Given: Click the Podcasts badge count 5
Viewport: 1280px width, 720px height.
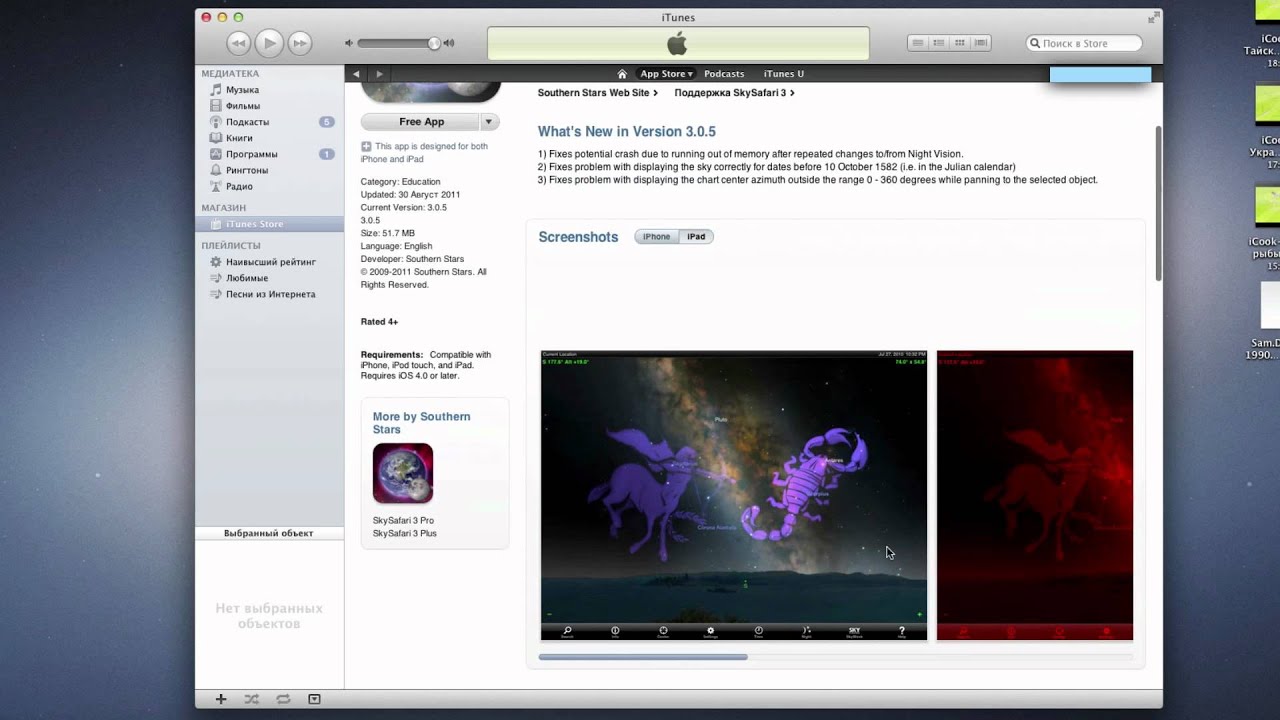Looking at the screenshot, I should pyautogui.click(x=326, y=122).
